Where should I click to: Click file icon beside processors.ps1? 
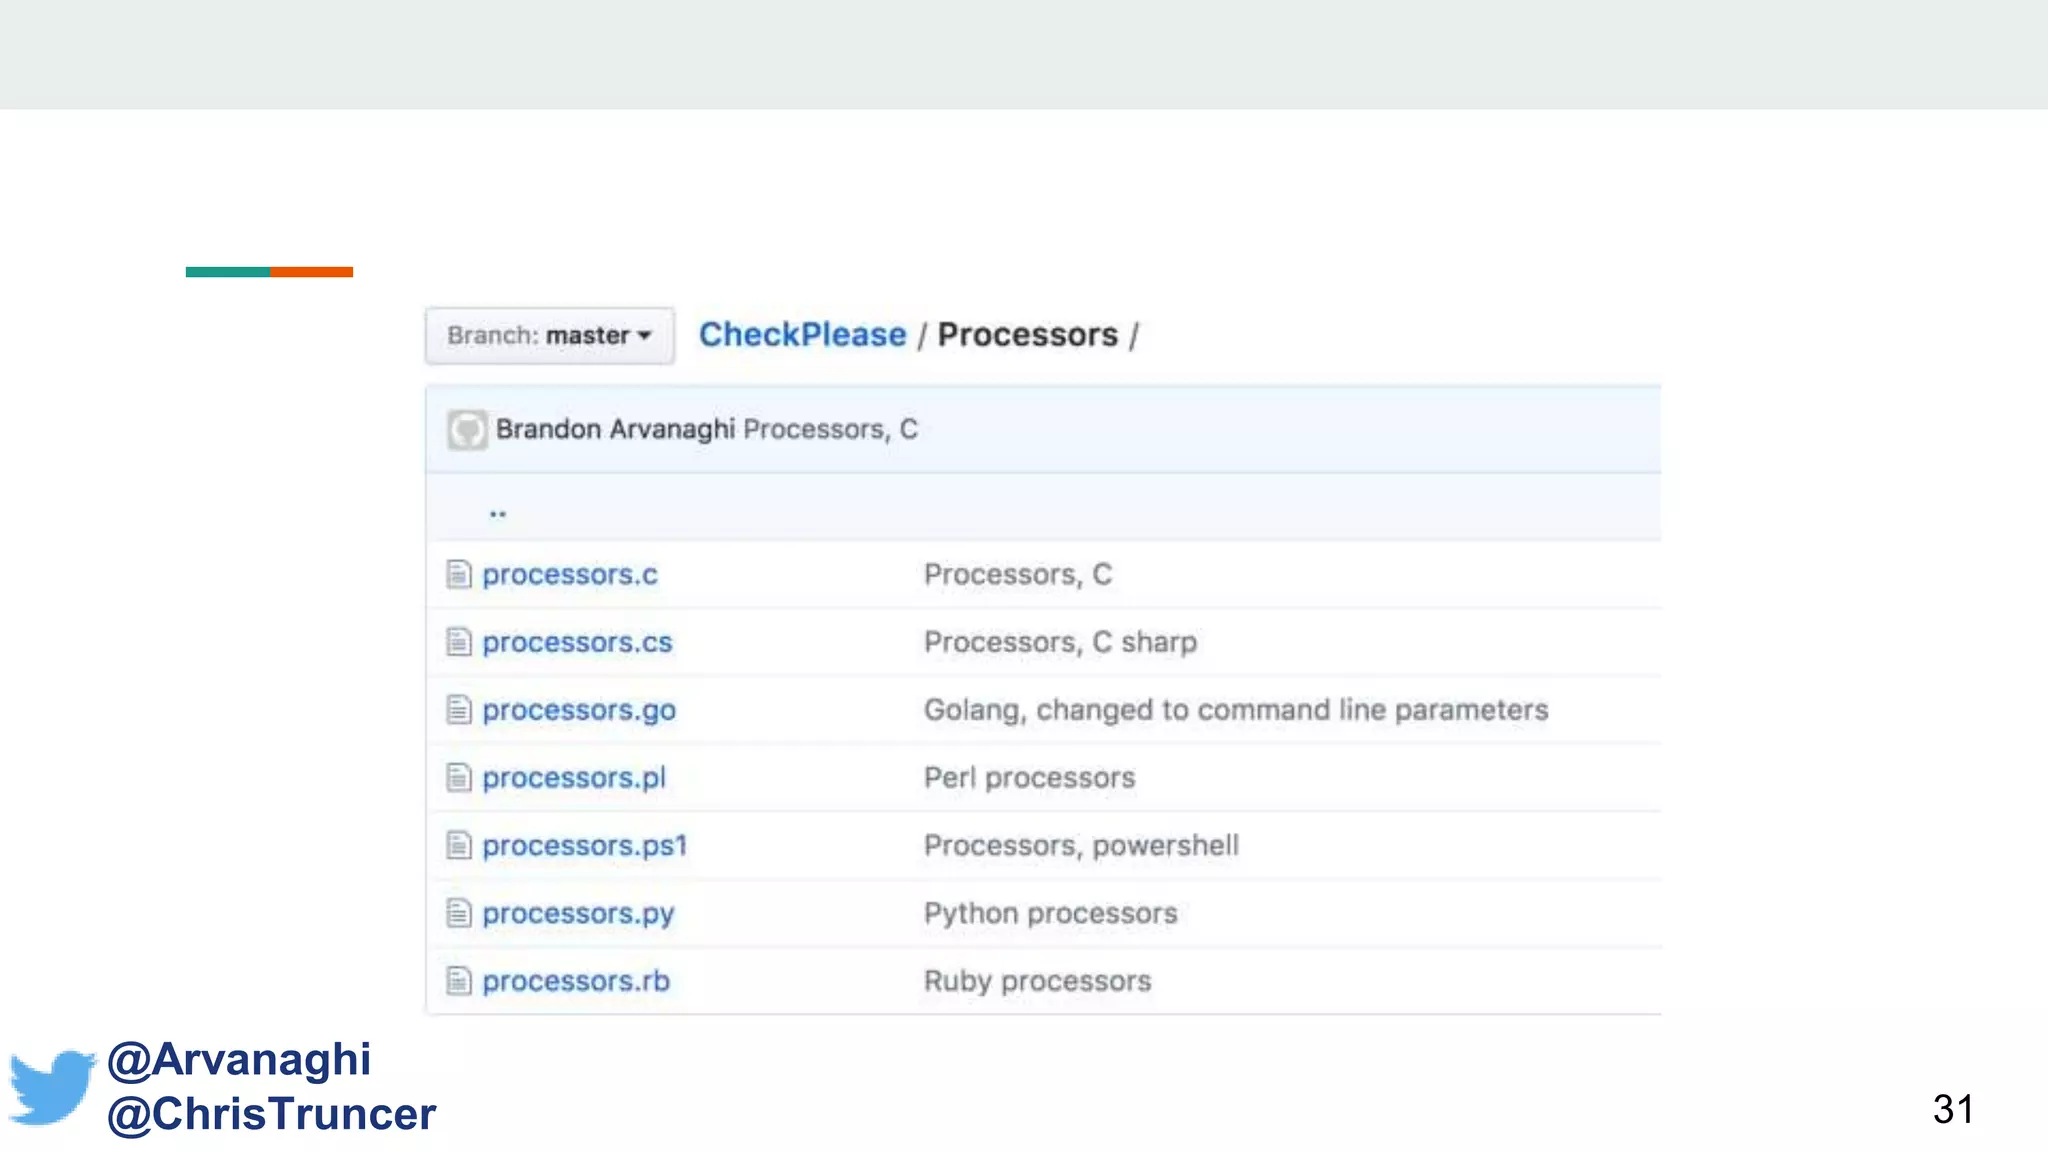click(458, 846)
